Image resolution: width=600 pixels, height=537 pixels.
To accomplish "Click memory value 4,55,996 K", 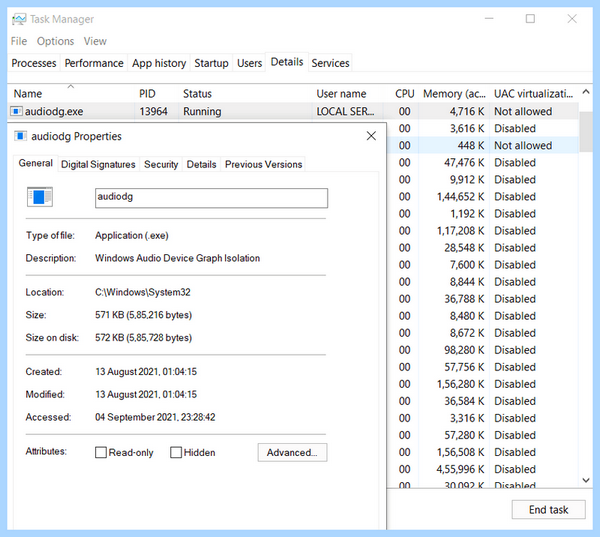I will pyautogui.click(x=460, y=469).
